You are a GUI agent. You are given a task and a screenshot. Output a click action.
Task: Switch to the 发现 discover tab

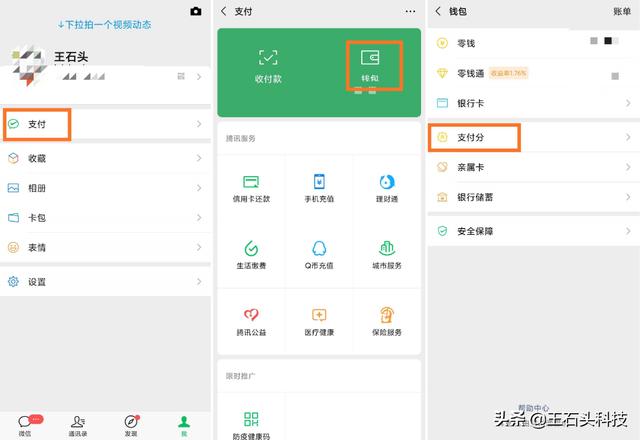tap(131, 426)
